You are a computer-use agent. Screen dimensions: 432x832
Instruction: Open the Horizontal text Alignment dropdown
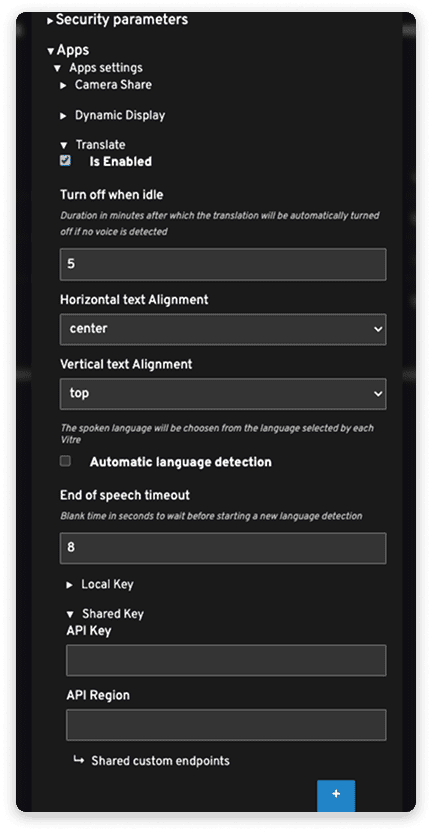pos(223,329)
